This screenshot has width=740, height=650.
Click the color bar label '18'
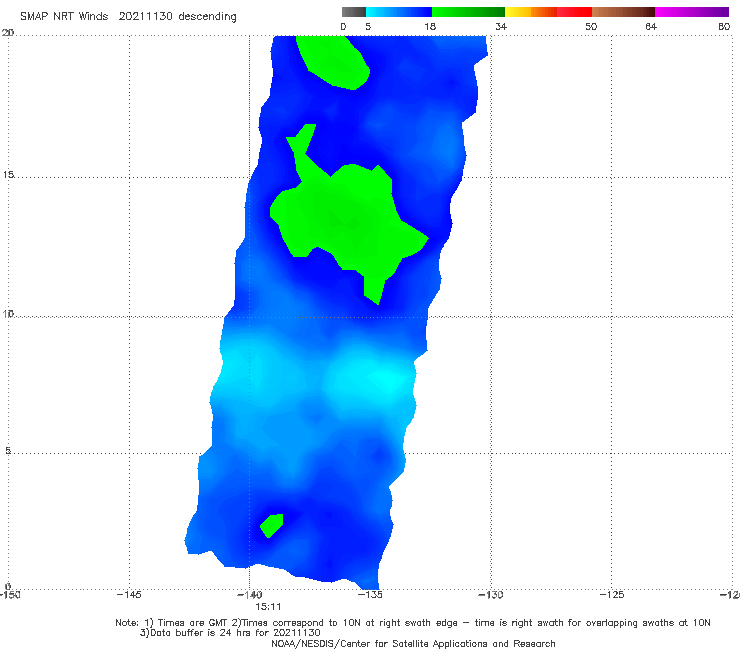click(x=430, y=26)
